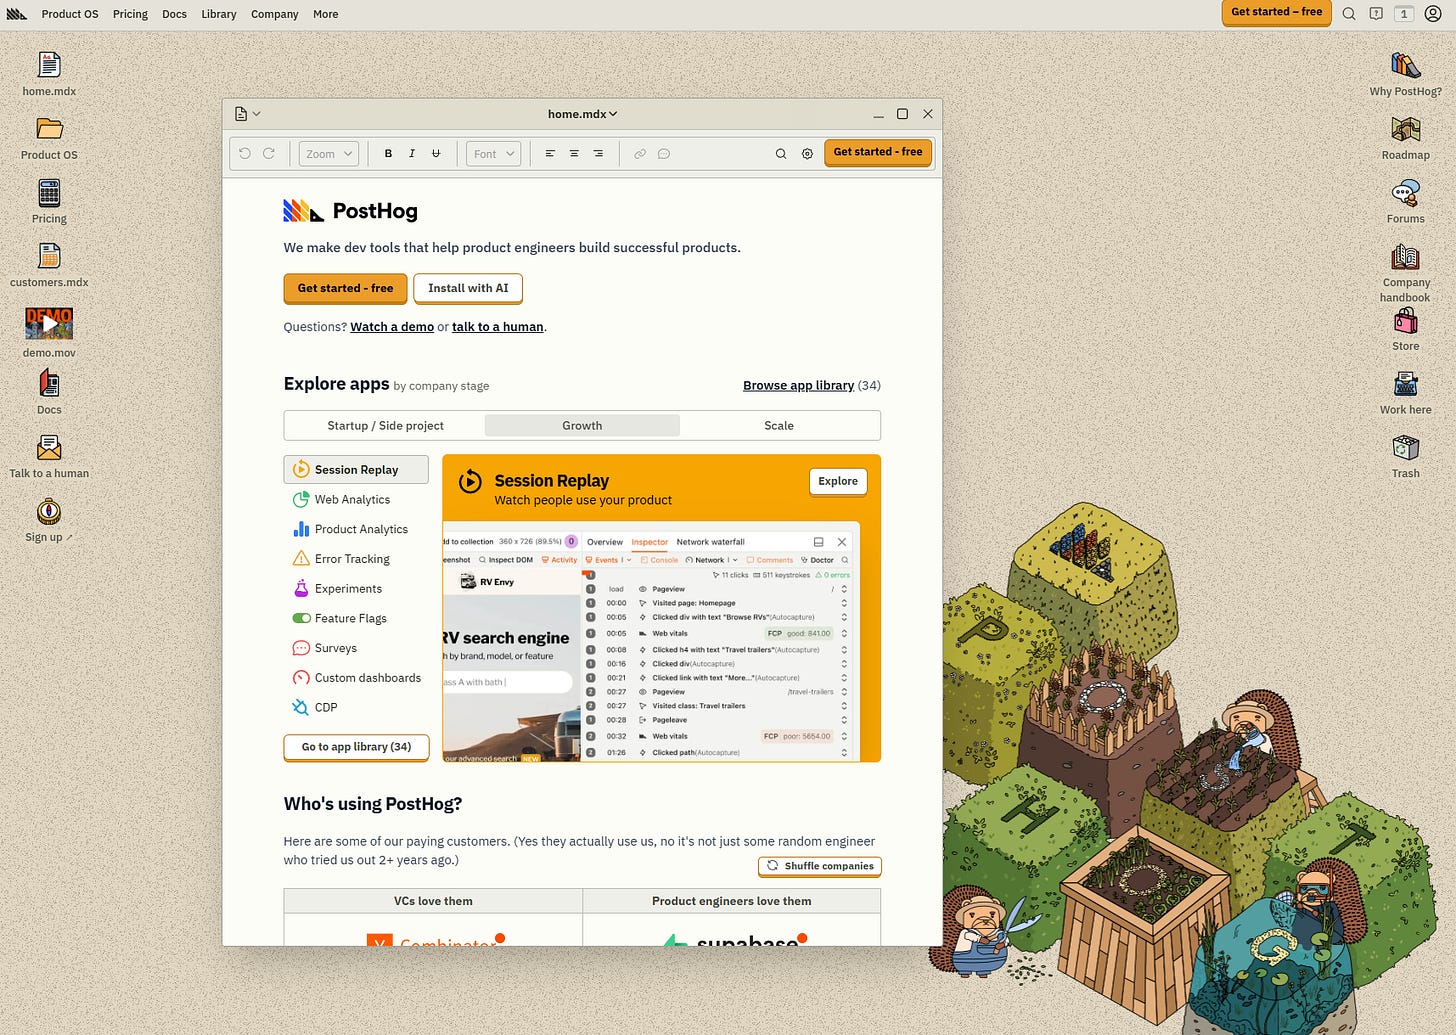Select Experiments in app list

click(x=356, y=589)
